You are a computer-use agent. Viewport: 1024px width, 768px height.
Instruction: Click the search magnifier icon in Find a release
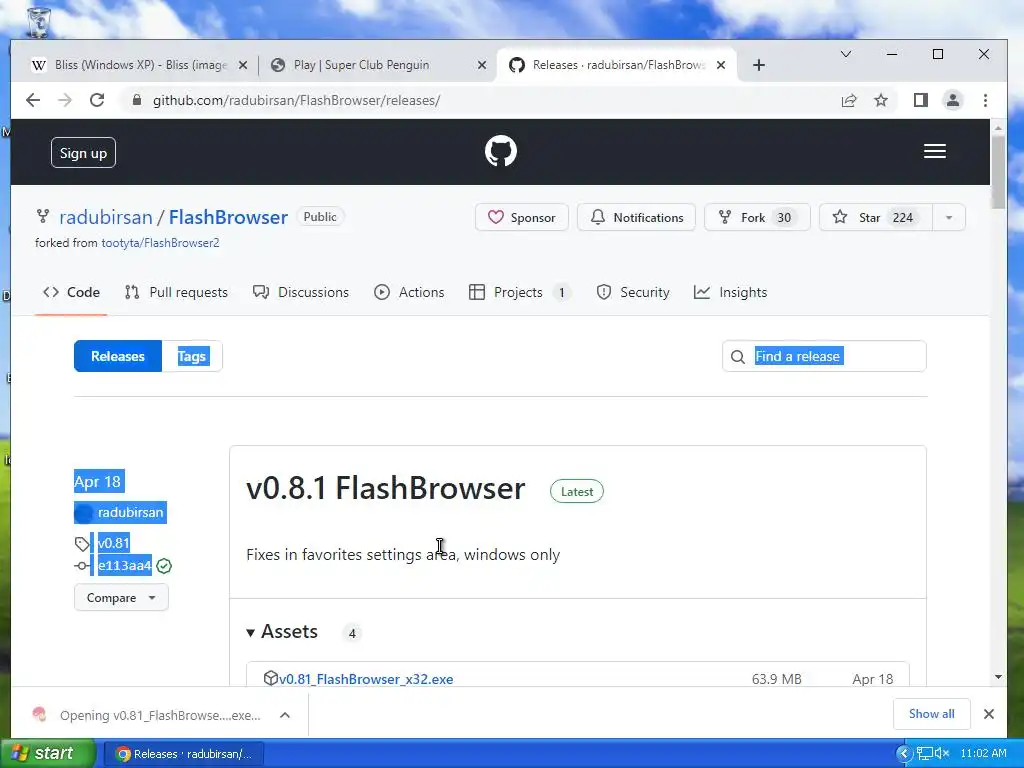pos(738,357)
